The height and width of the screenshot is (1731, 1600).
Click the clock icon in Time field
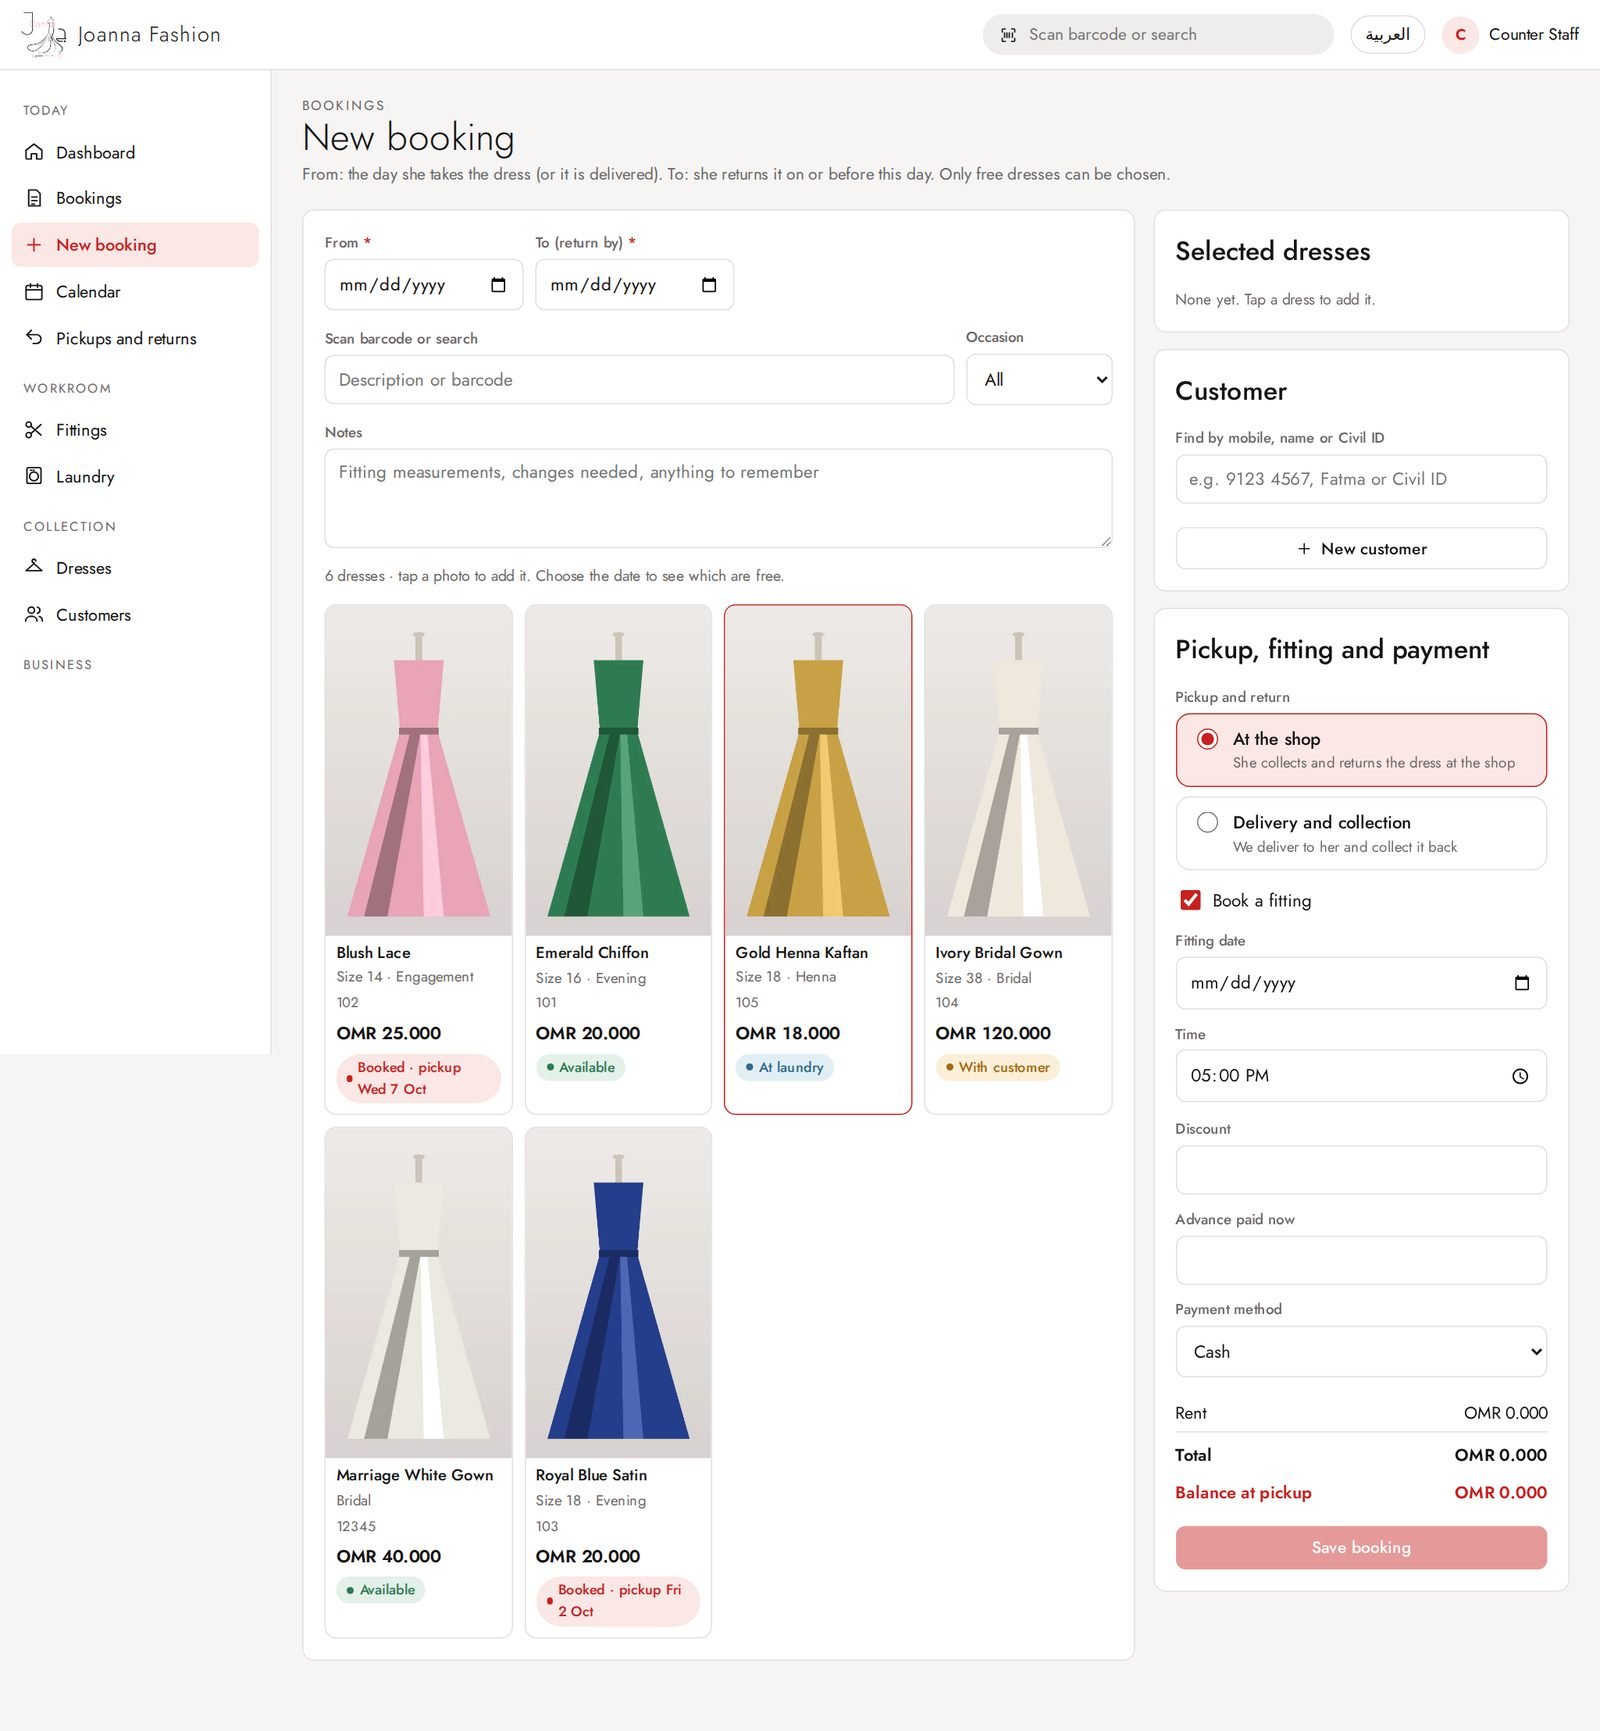click(1520, 1076)
